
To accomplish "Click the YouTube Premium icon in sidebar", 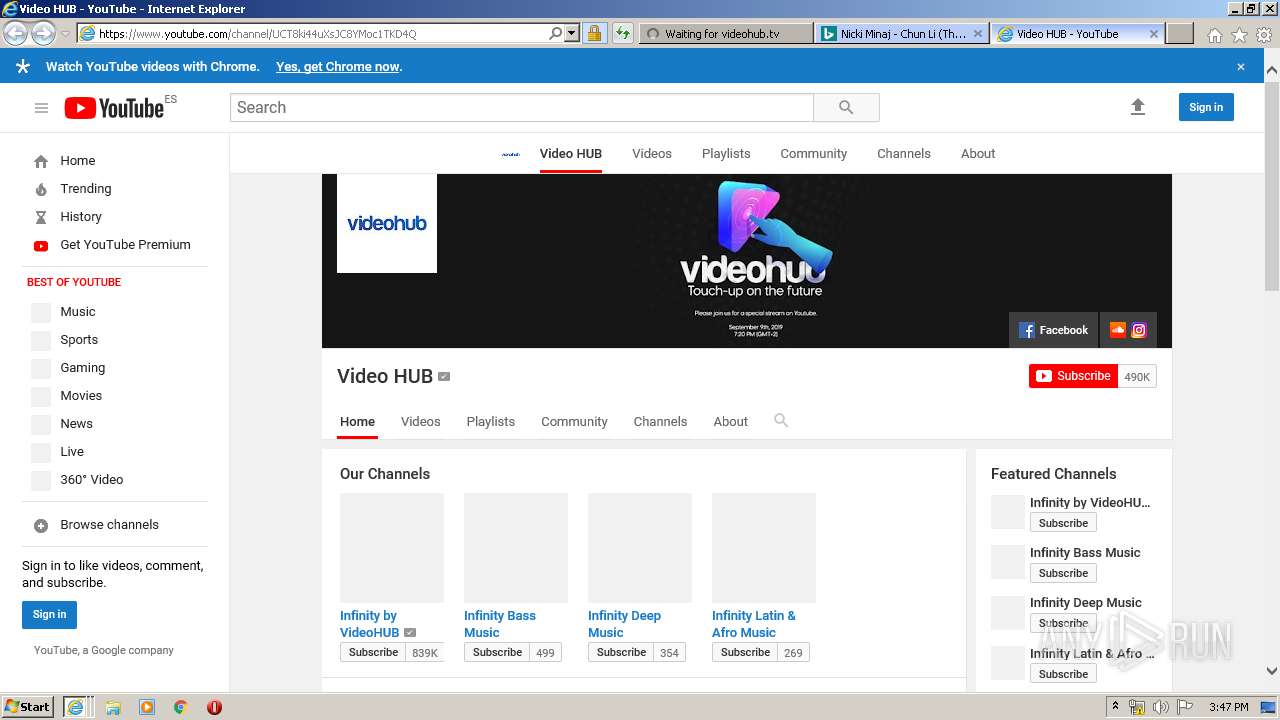I will coord(41,245).
